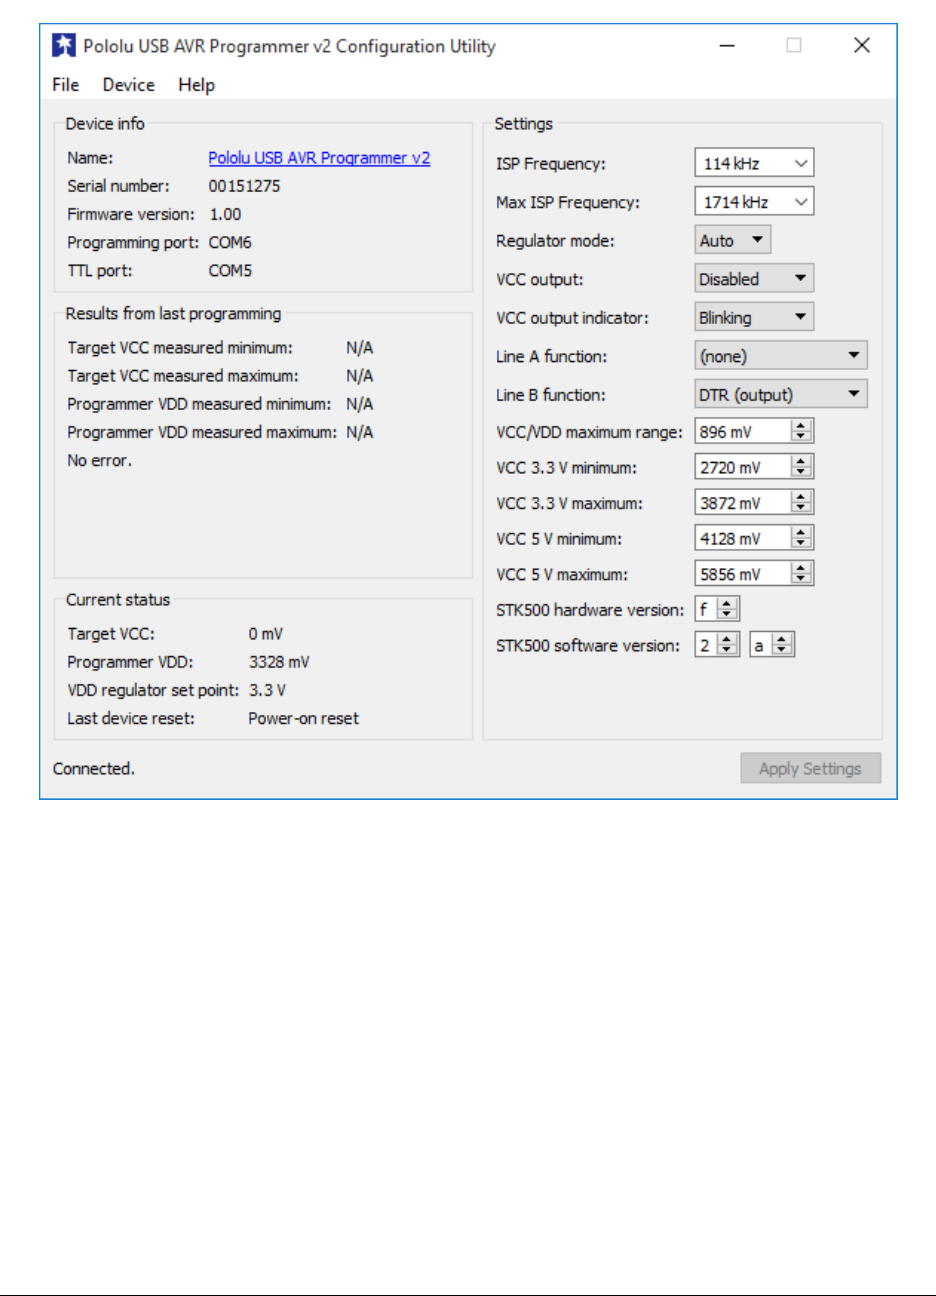Open the ISP Frequency dropdown
936x1296 pixels.
pos(754,163)
